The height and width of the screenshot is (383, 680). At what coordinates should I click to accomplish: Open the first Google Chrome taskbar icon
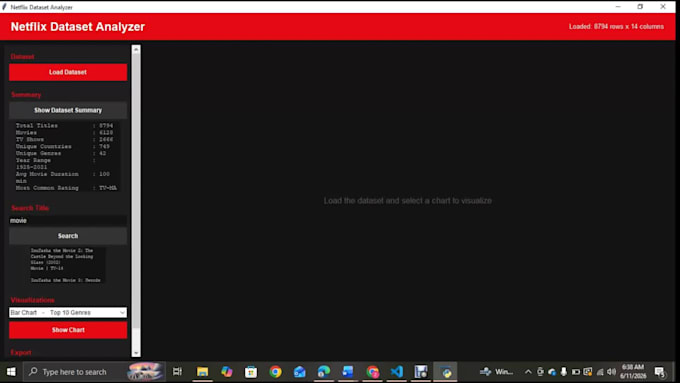pos(275,372)
